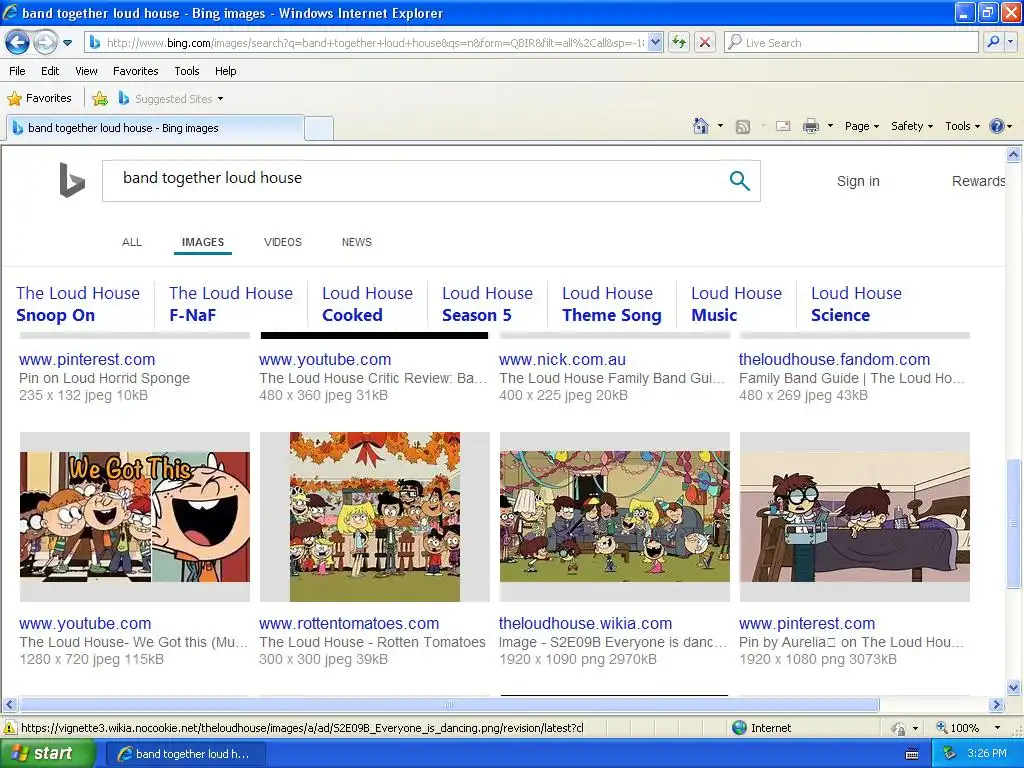Open the 100% zoom level dropdown
The image size is (1024, 768).
click(x=997, y=728)
